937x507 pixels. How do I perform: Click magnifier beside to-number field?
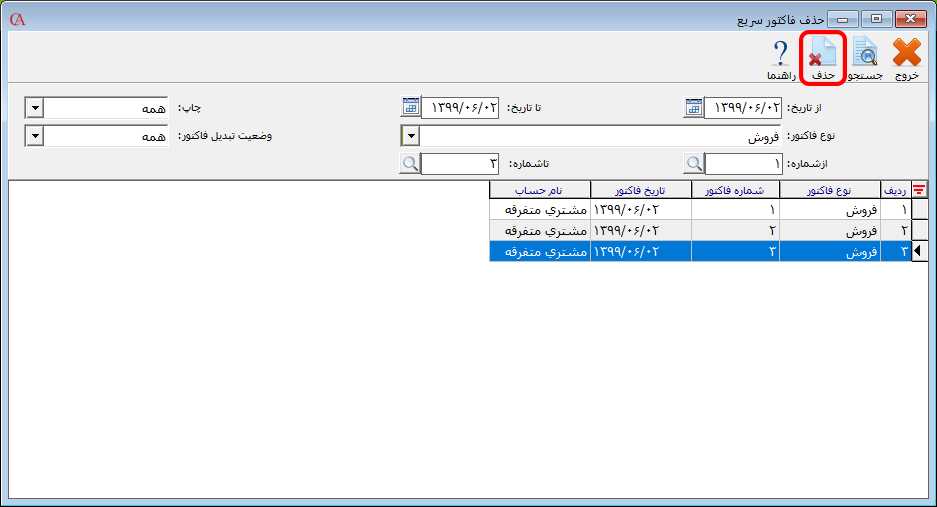click(409, 164)
